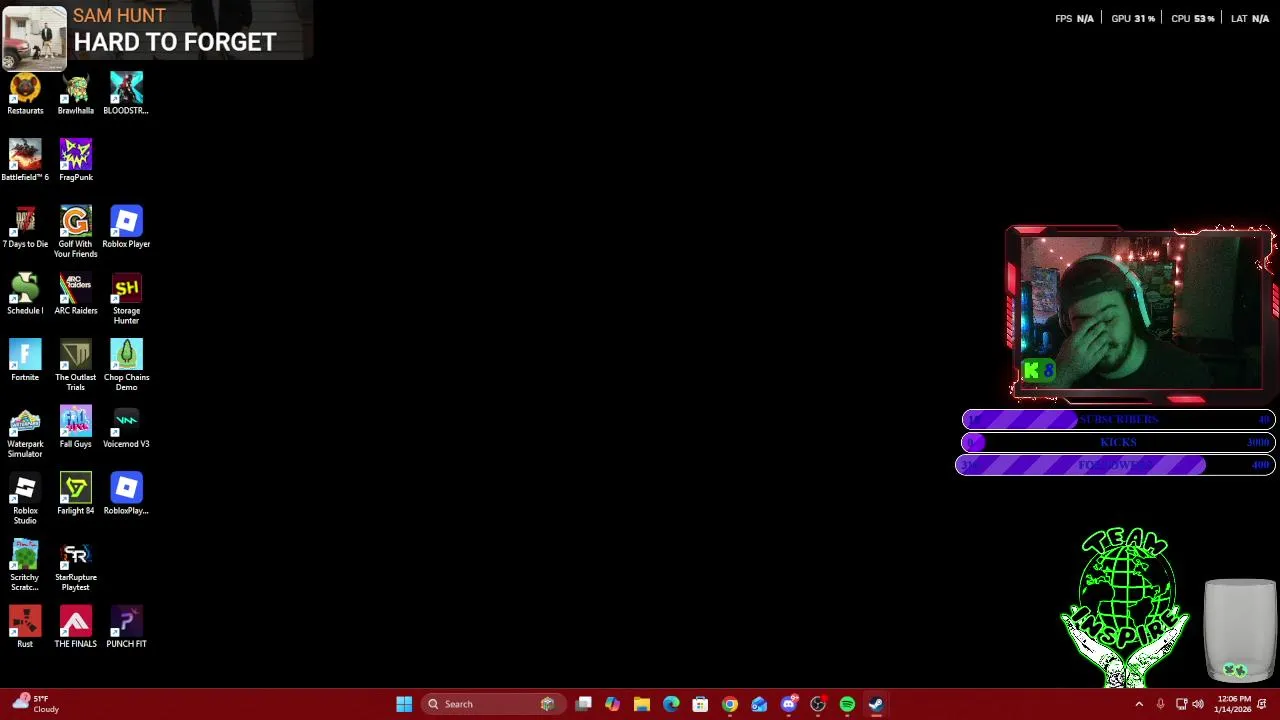This screenshot has height=720, width=1280.
Task: Click the Followers goal progress bar
Action: pyautogui.click(x=1116, y=465)
